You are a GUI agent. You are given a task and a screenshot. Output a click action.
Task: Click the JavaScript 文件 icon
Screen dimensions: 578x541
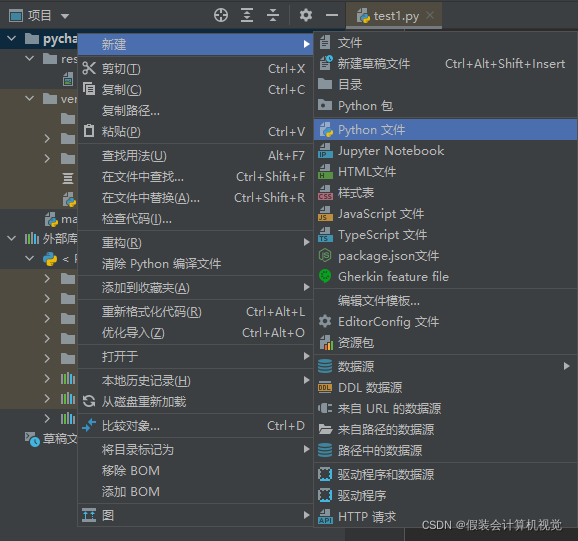(325, 214)
